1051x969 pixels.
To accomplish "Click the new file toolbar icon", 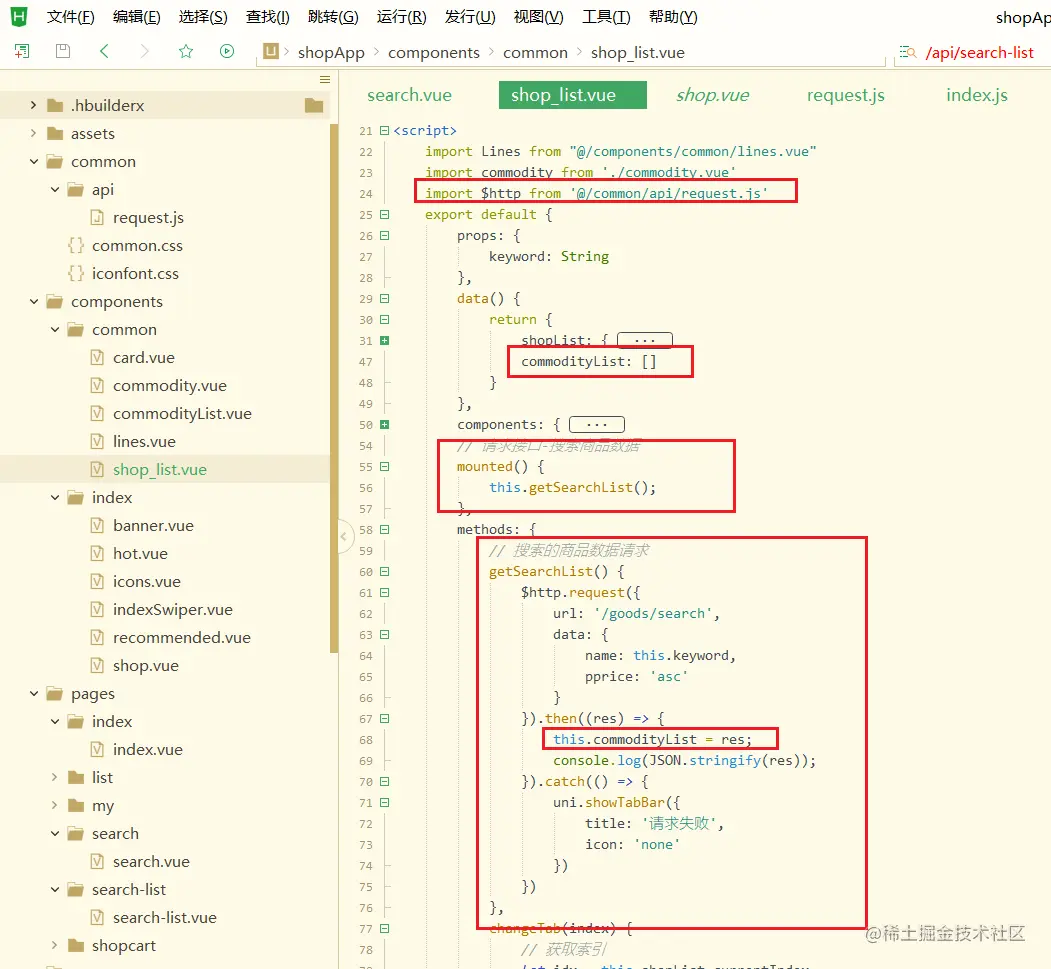I will [22, 51].
